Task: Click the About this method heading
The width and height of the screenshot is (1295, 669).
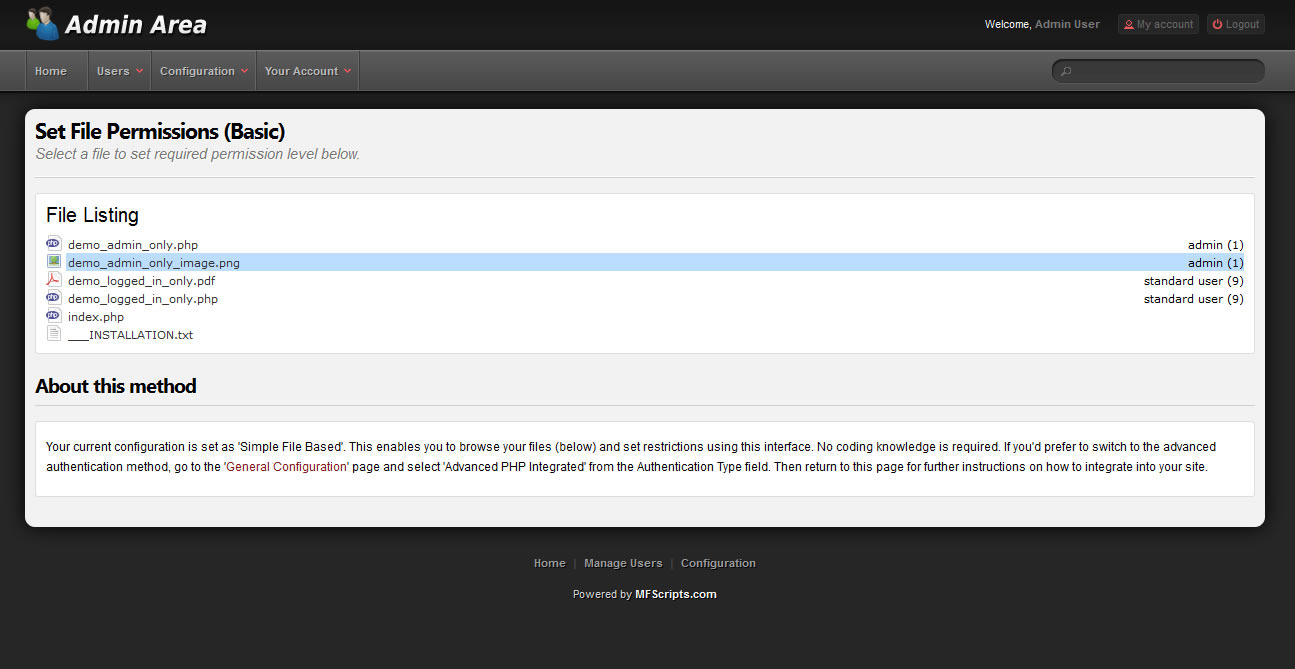Action: click(116, 386)
